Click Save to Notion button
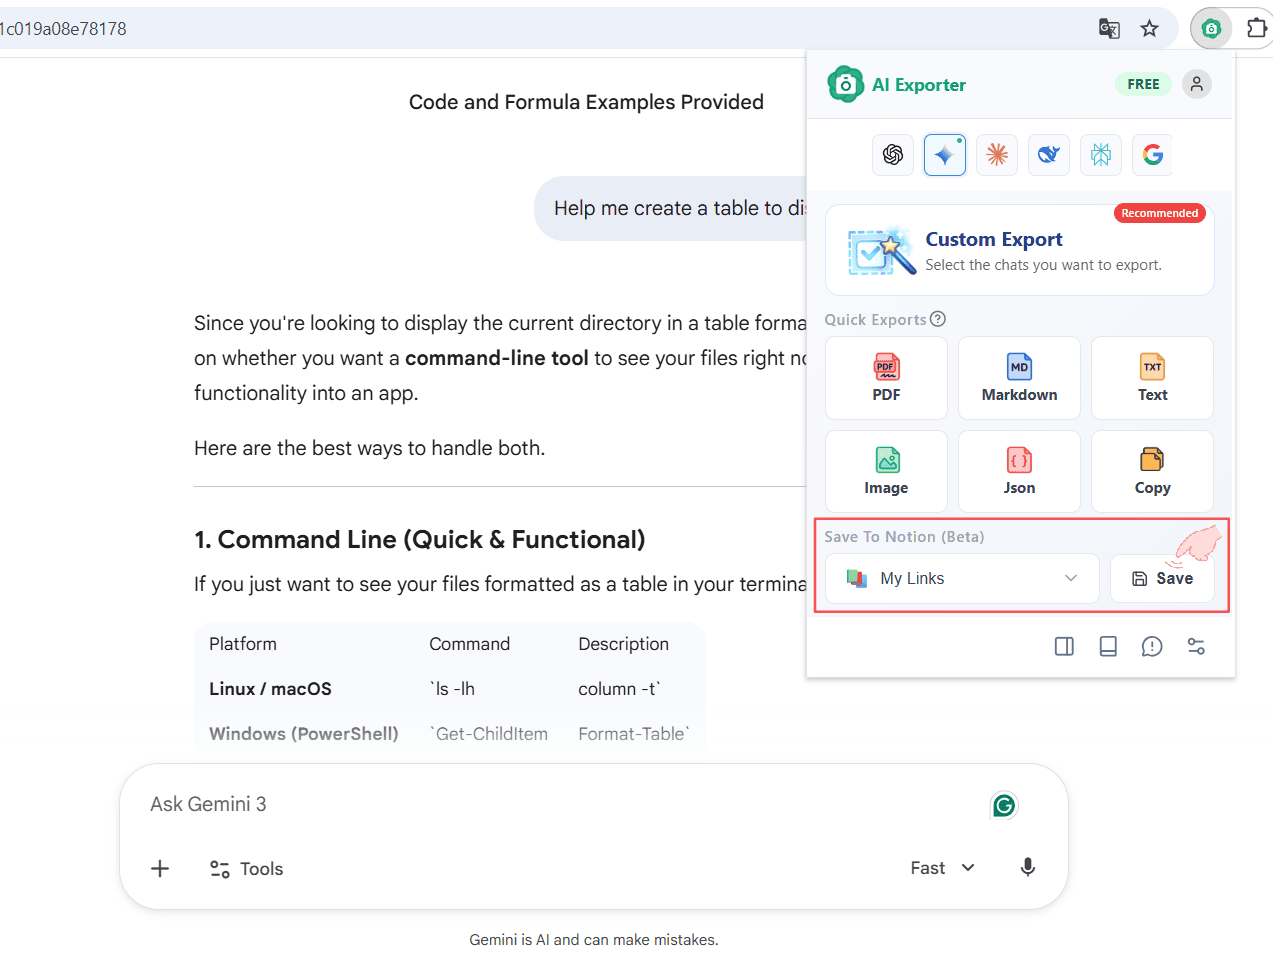The image size is (1273, 958). pyautogui.click(x=1162, y=579)
